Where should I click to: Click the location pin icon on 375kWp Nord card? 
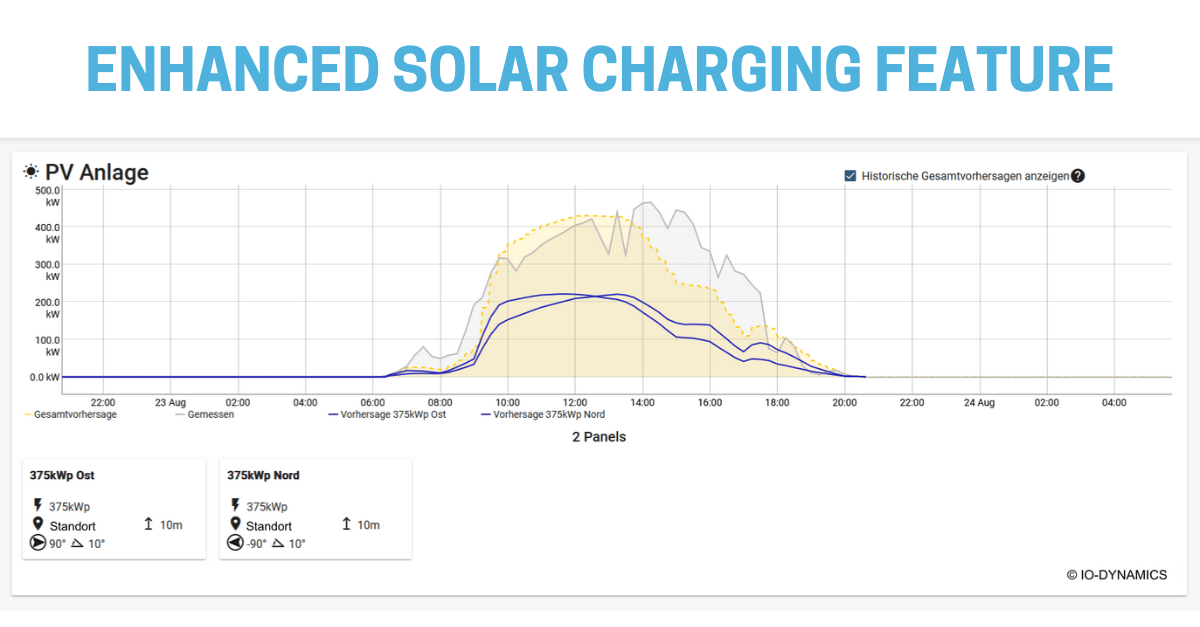click(236, 524)
